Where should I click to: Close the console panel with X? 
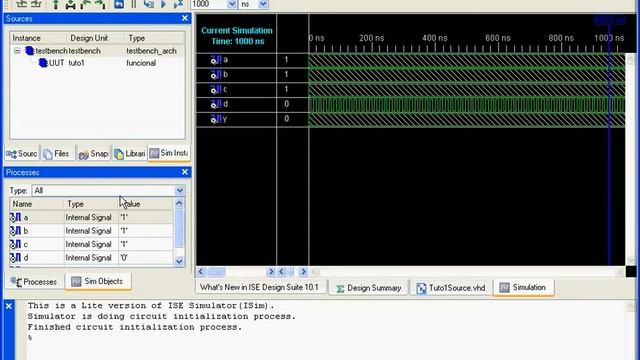9,306
